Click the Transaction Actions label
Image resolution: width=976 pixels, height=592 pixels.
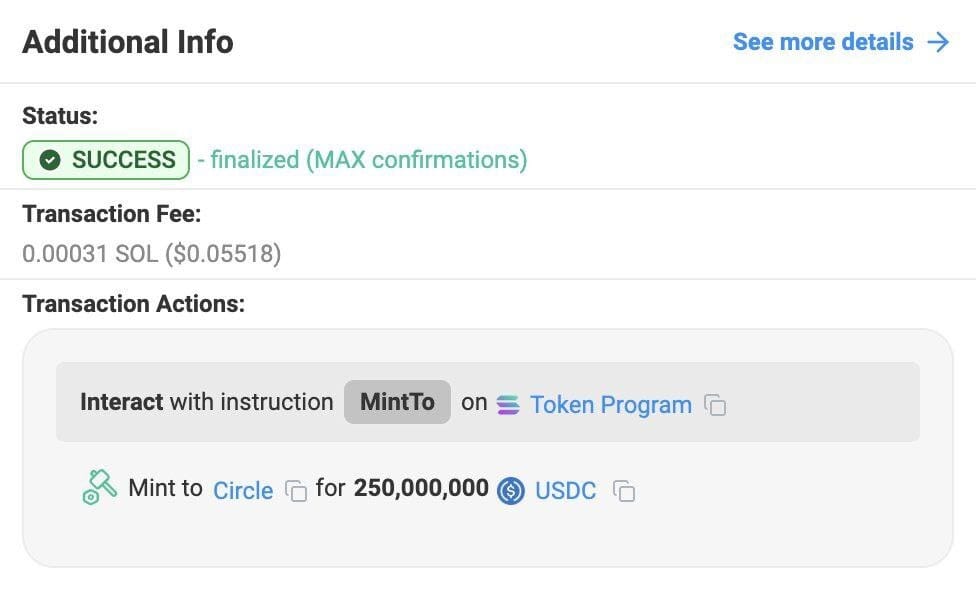pos(134,304)
